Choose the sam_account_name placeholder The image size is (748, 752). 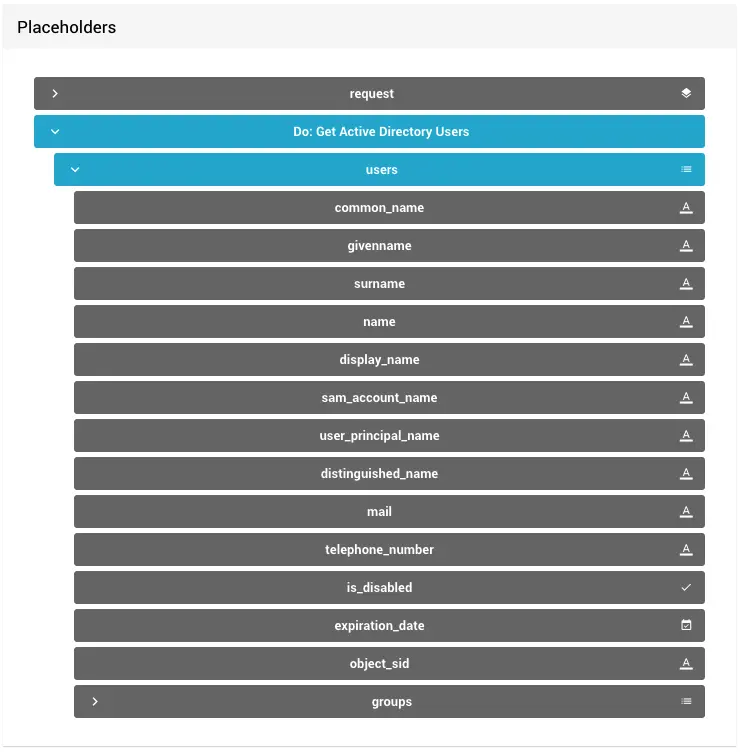(379, 398)
